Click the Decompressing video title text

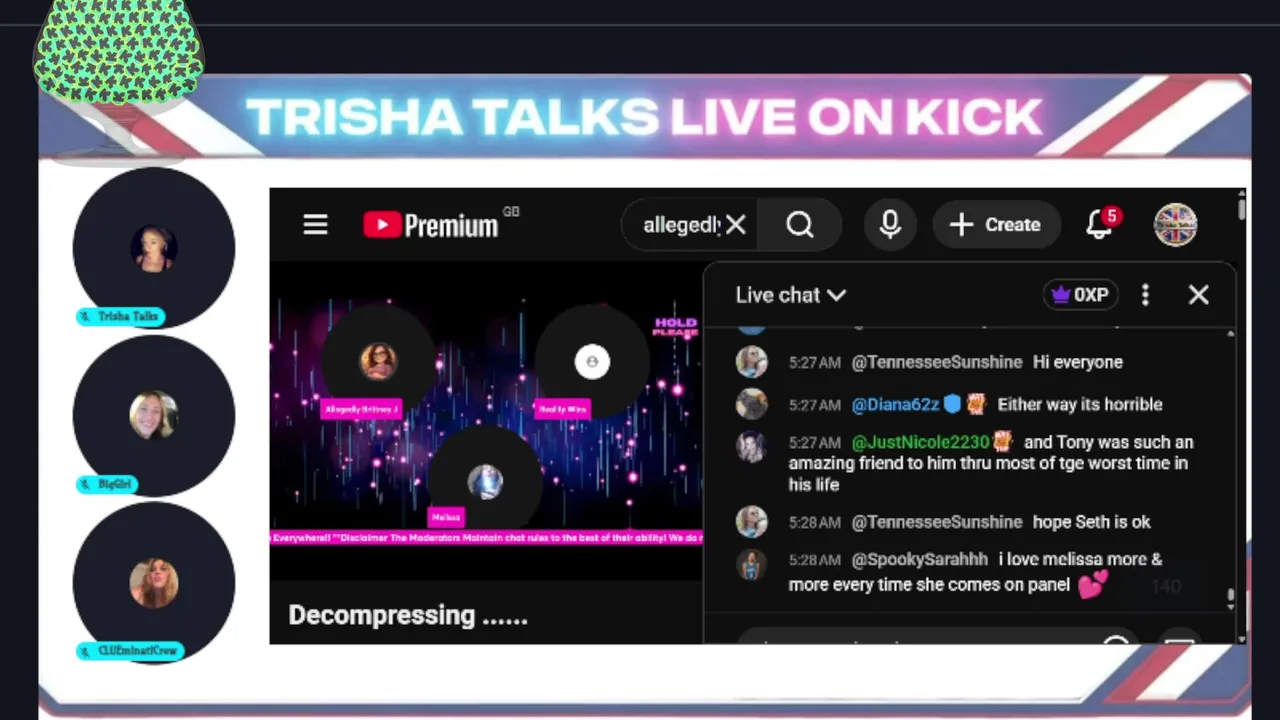tap(408, 615)
